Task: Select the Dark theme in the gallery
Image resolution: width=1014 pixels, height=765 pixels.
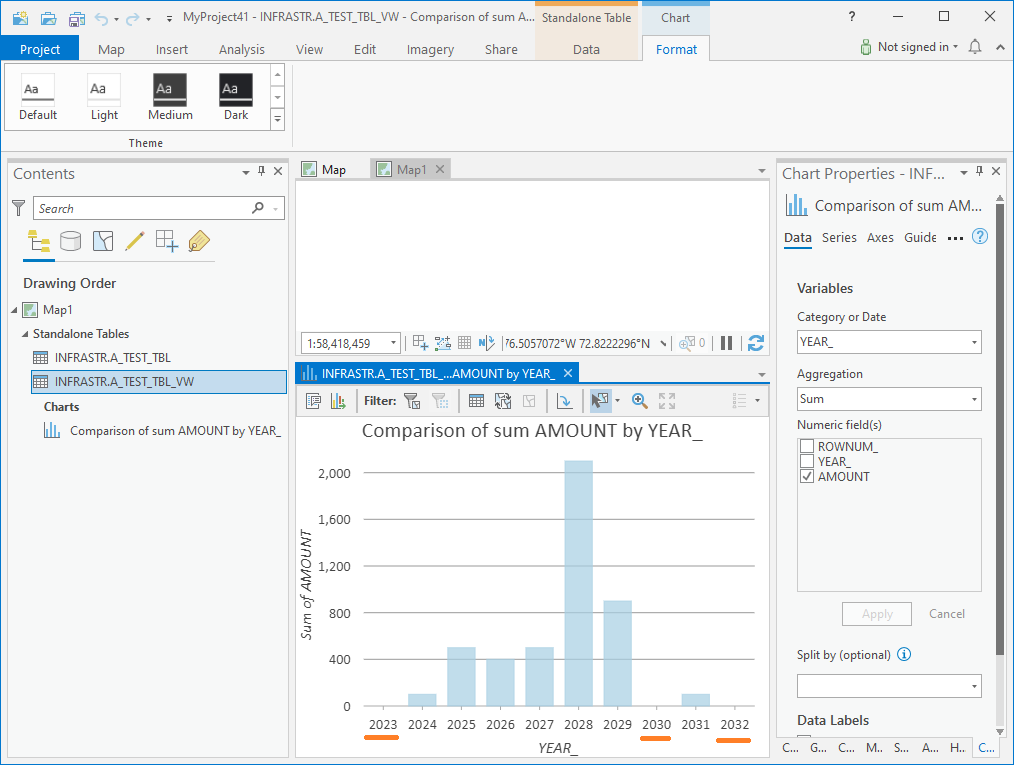Action: [x=235, y=95]
